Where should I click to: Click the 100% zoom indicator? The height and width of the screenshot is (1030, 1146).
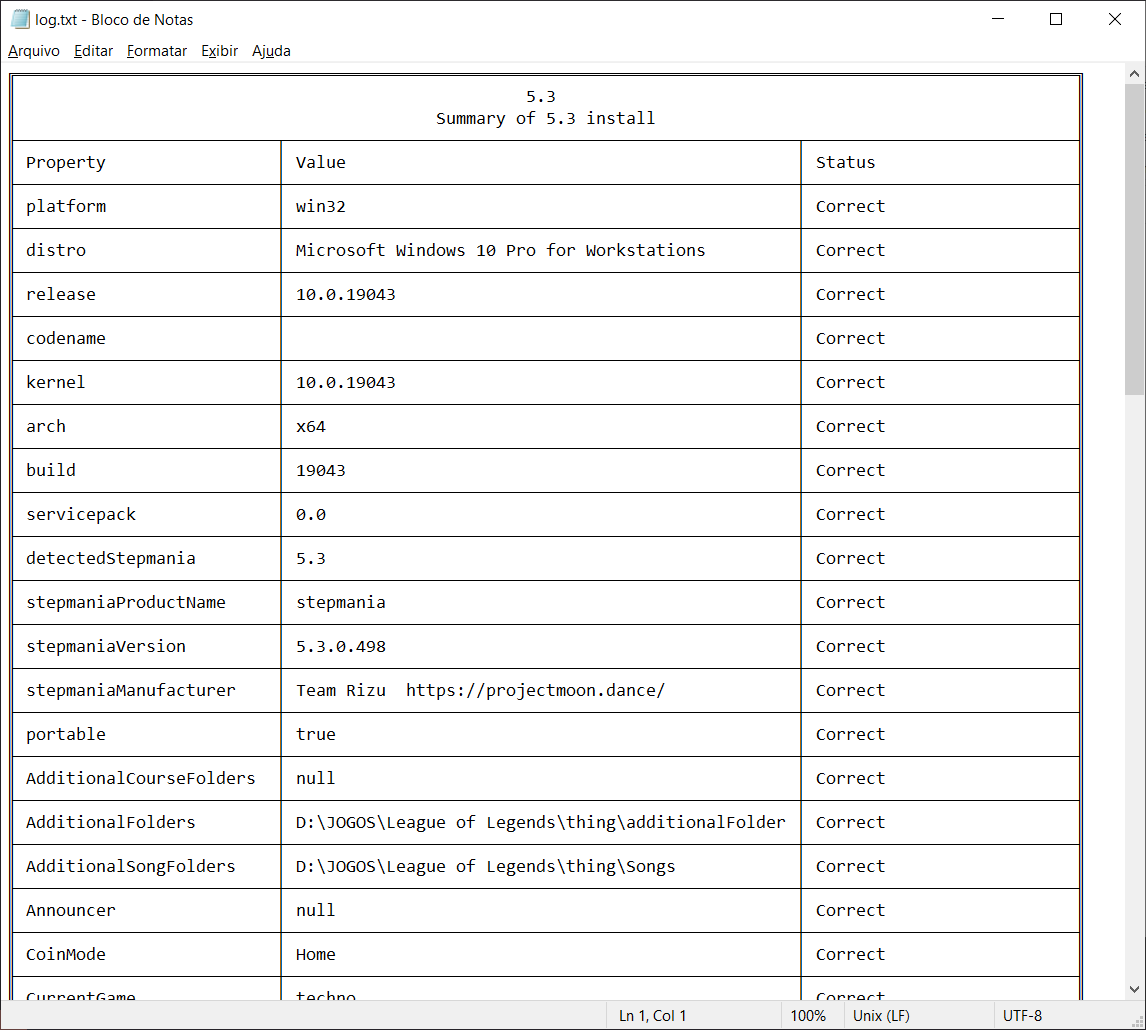(808, 1015)
